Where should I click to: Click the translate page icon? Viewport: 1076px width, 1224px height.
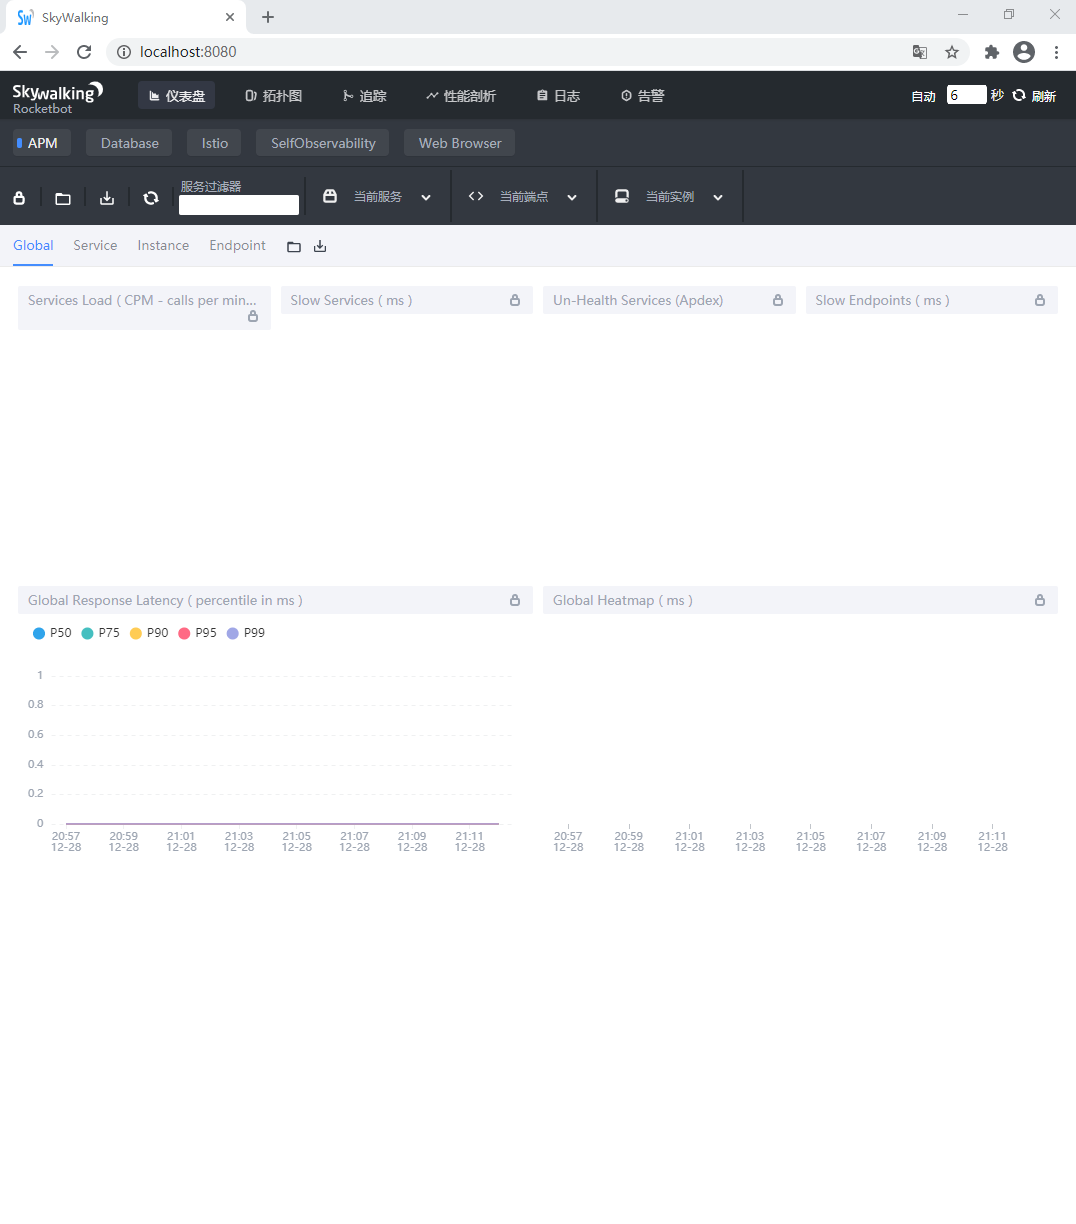(920, 52)
